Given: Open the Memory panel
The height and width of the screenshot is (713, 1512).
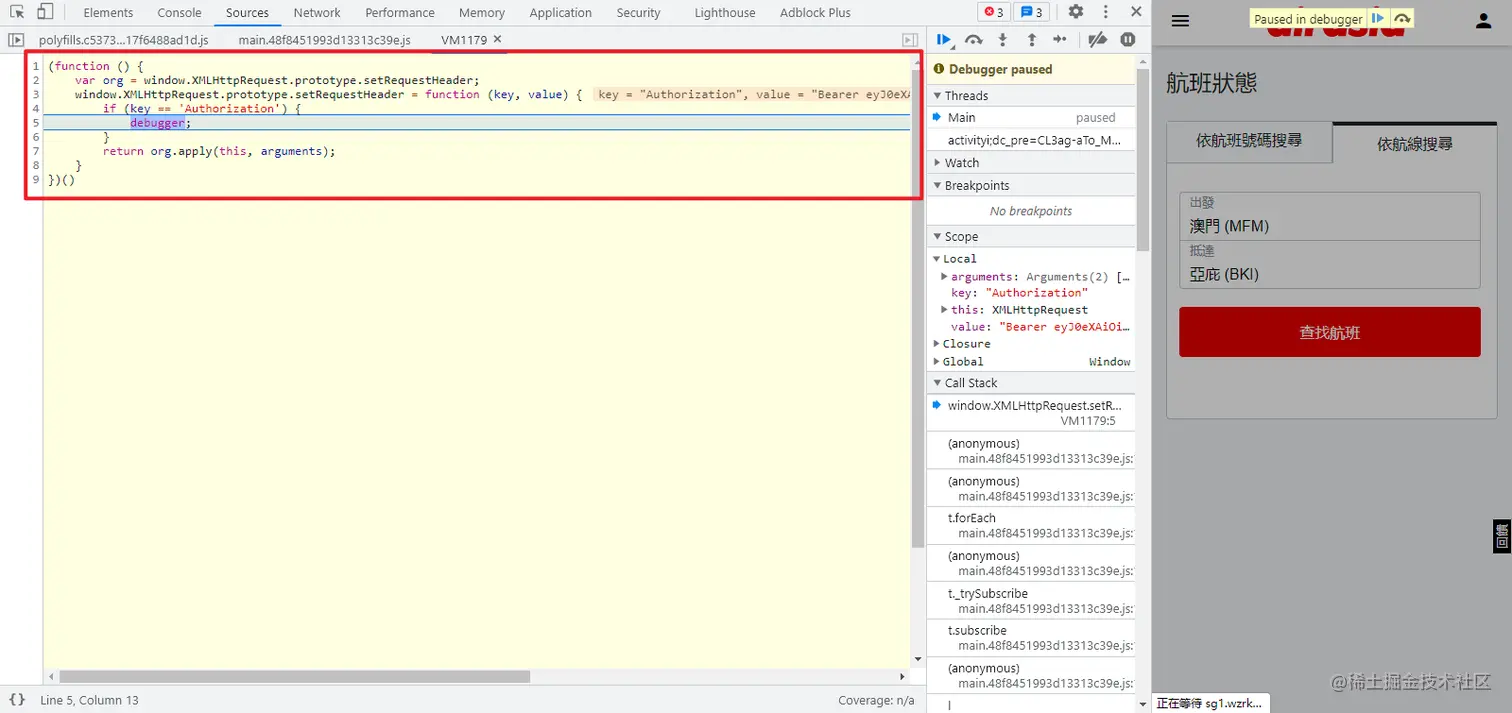Looking at the screenshot, I should (x=482, y=12).
